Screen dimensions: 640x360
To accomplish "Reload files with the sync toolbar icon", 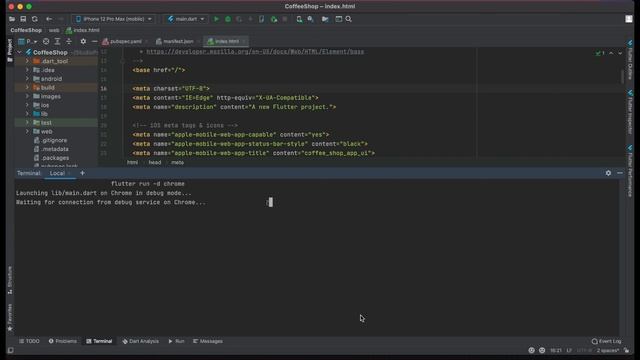I will (x=35, y=19).
